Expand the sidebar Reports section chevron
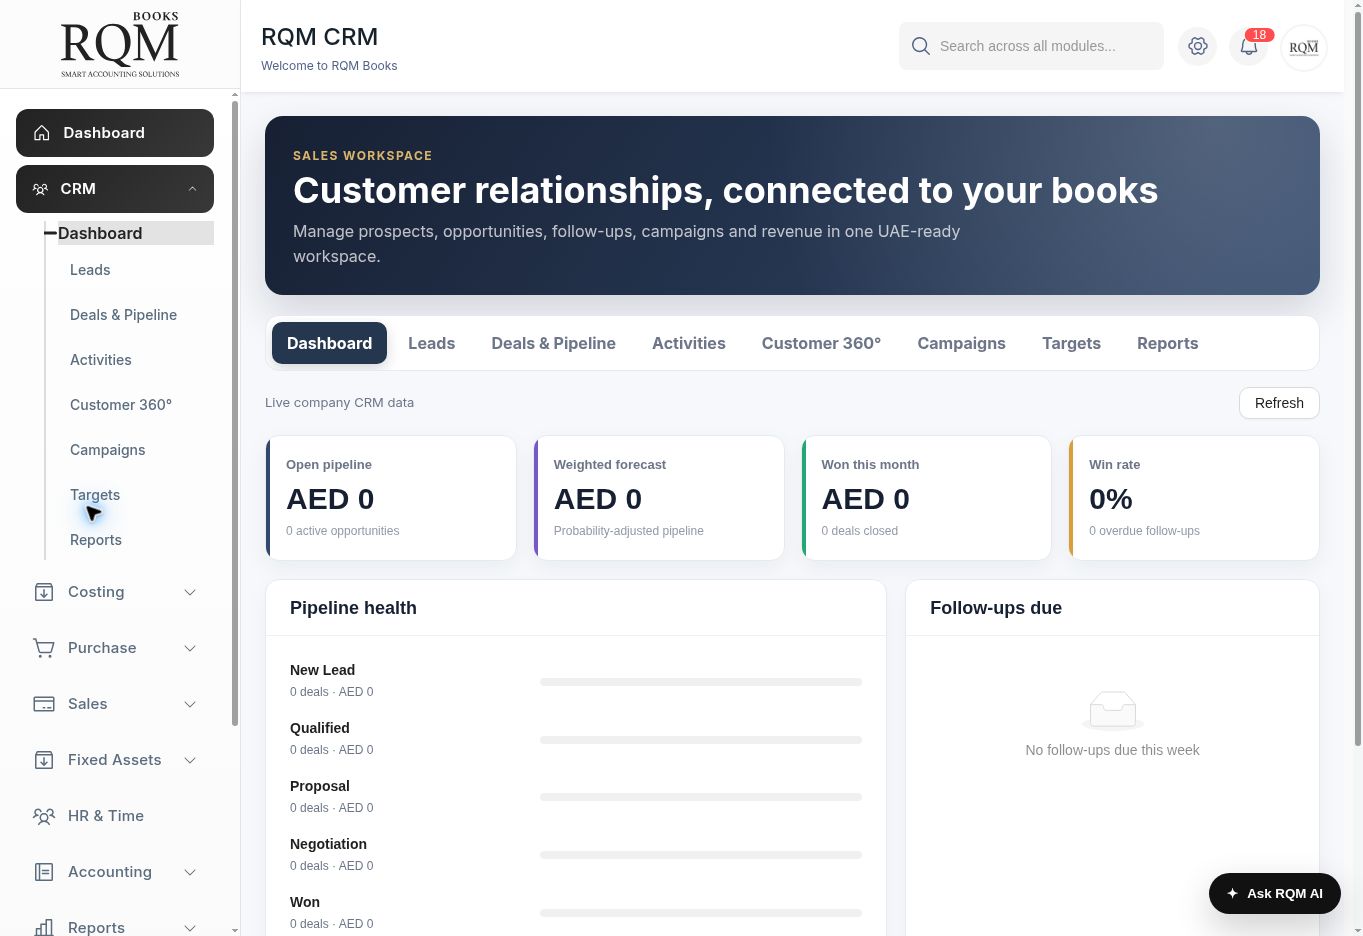Viewport: 1363px width, 936px height. click(190, 928)
